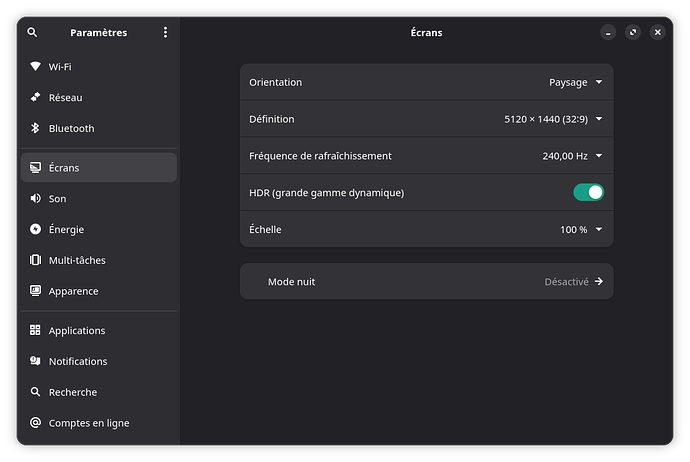Click the Énergie power icon
The width and height of the screenshot is (690, 462).
(35, 229)
